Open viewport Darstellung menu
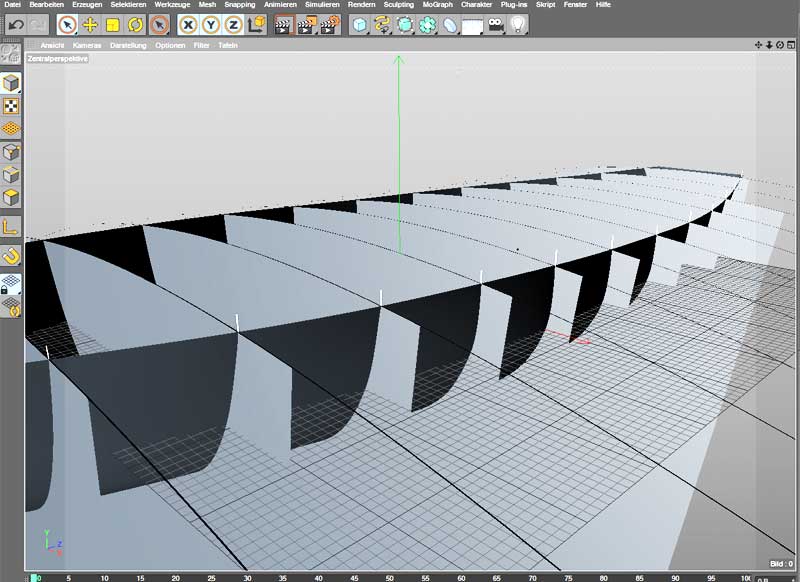The image size is (800, 582). (128, 45)
